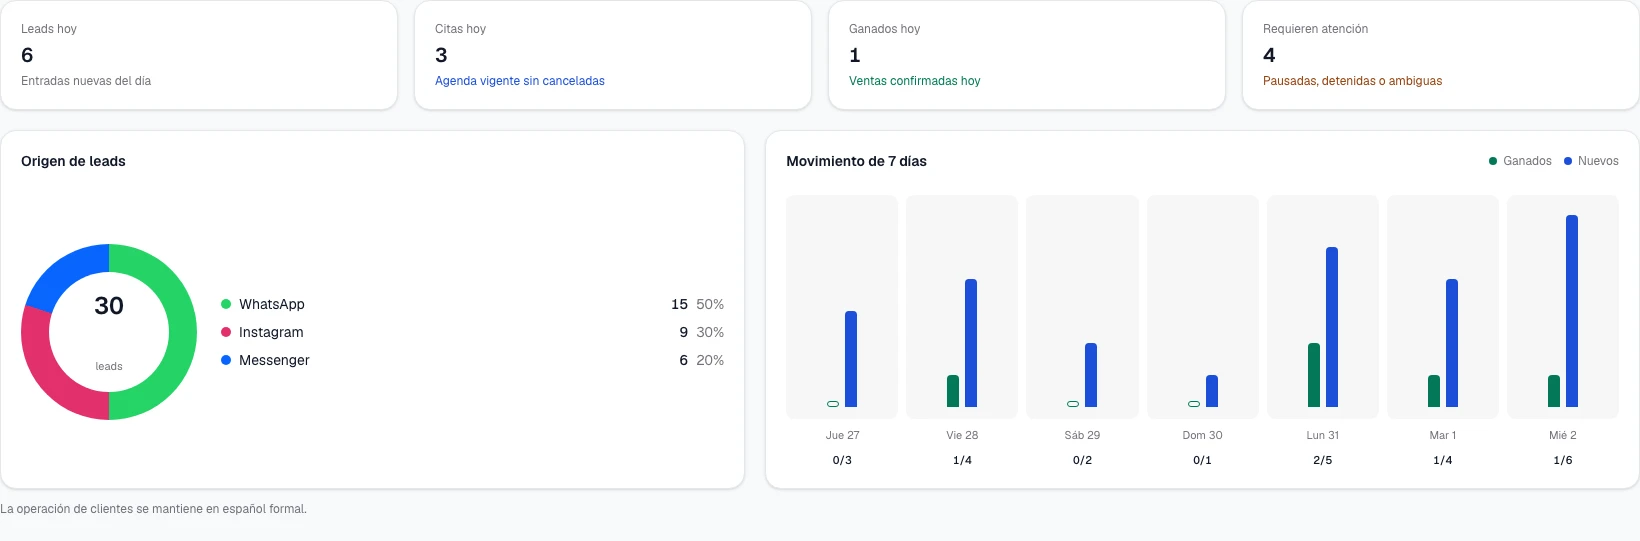The height and width of the screenshot is (541, 1640).
Task: Click the Mié 2 day label
Action: [x=1562, y=435]
